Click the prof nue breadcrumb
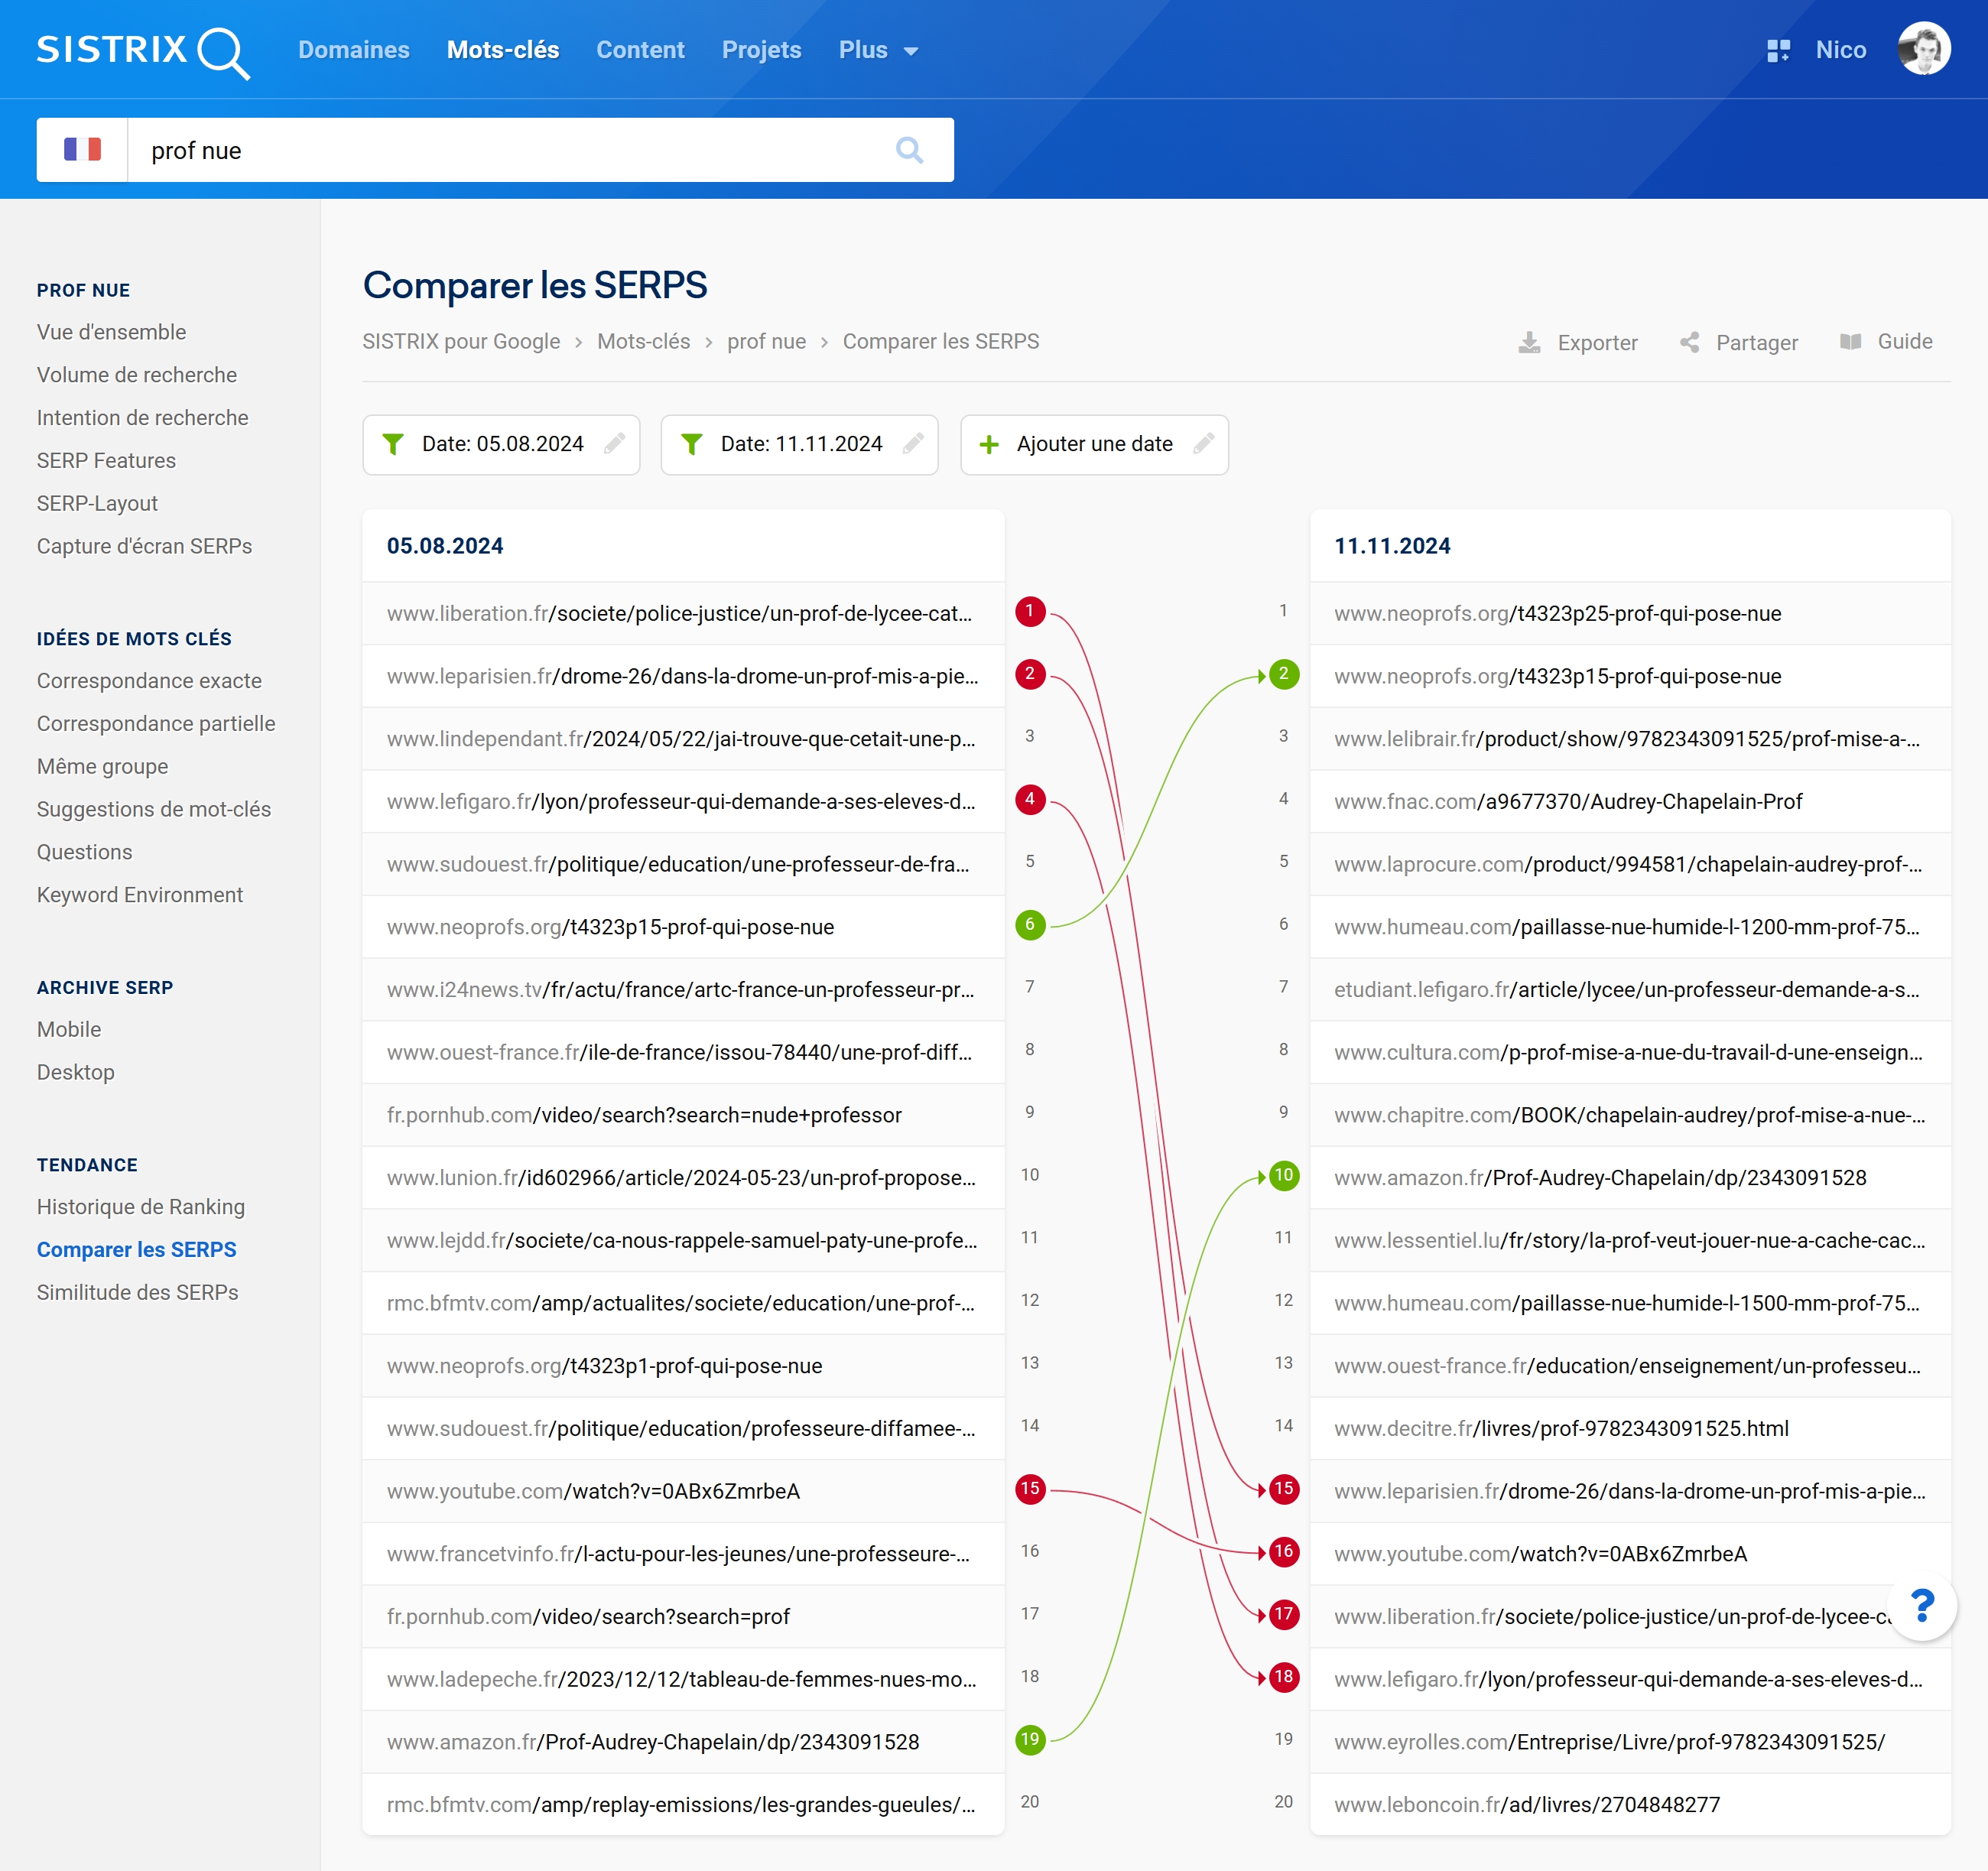The image size is (1988, 1871). [x=766, y=342]
